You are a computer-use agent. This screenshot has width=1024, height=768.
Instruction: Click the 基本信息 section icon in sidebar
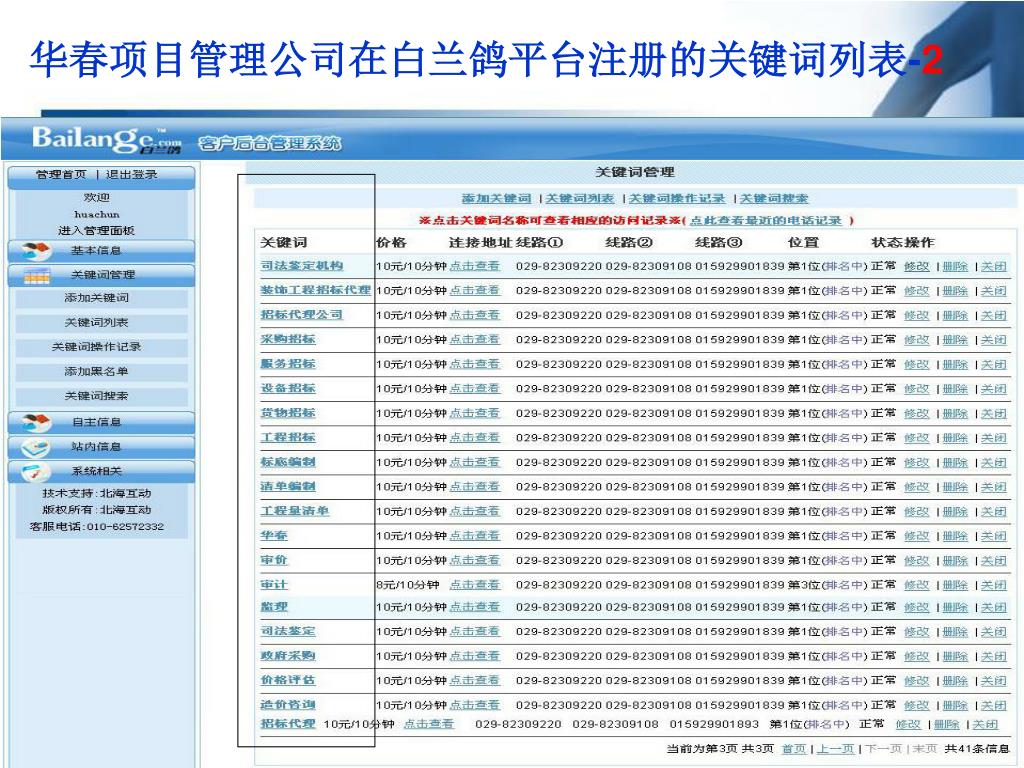[37, 250]
